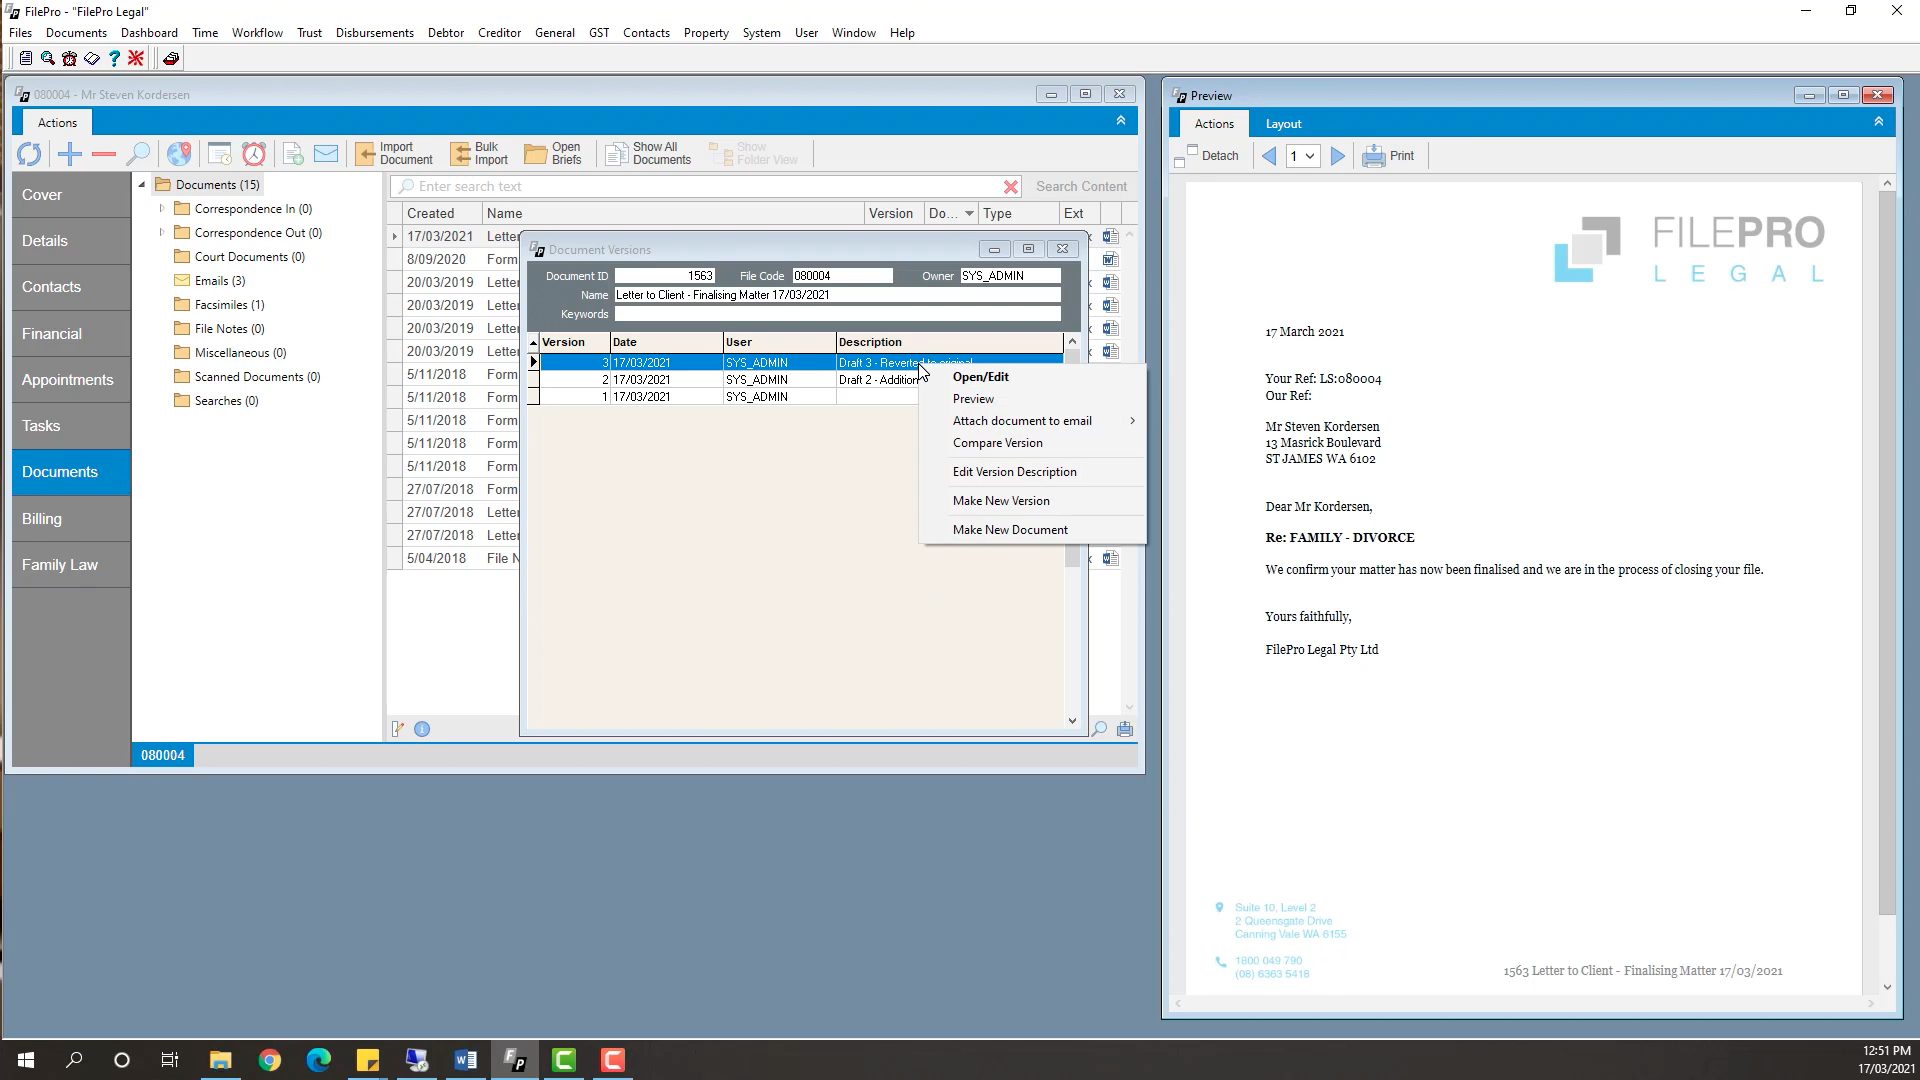The image size is (1920, 1080).
Task: Open the Do... column filter dropdown arrow
Action: pos(969,214)
